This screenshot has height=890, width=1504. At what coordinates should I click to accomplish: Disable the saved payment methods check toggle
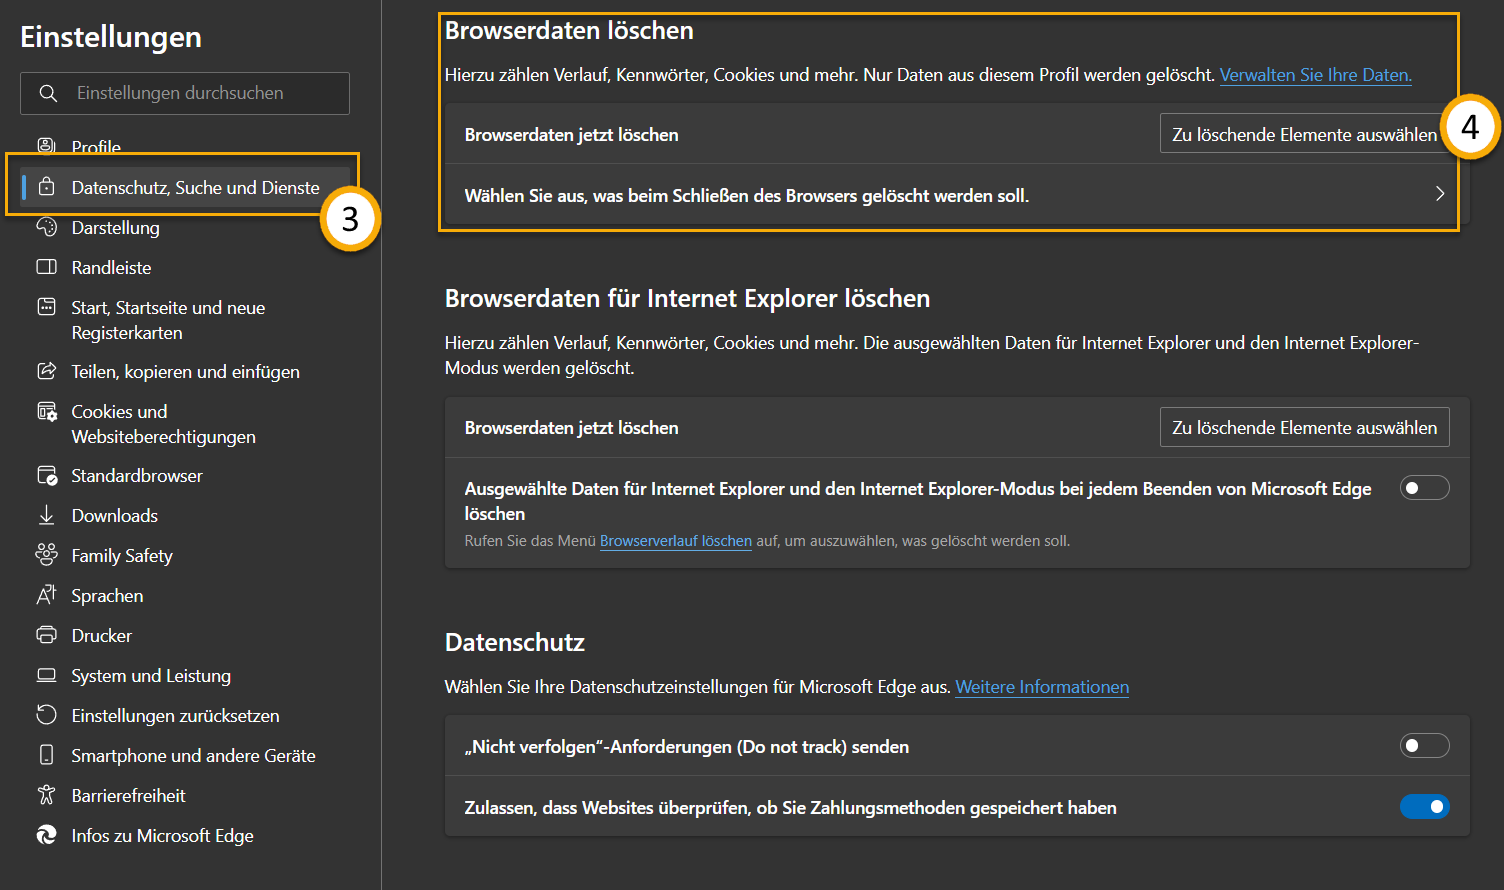tap(1424, 807)
